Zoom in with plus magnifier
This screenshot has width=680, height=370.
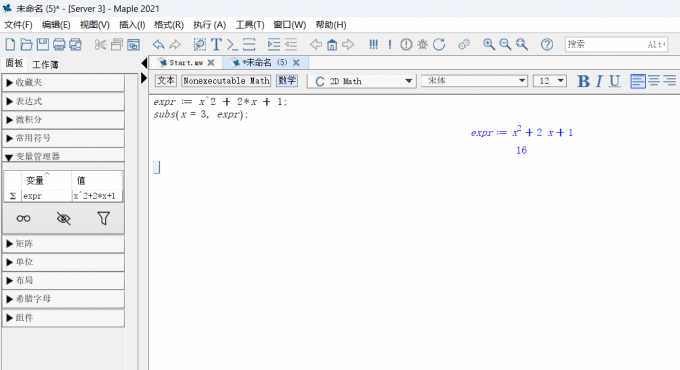489,44
